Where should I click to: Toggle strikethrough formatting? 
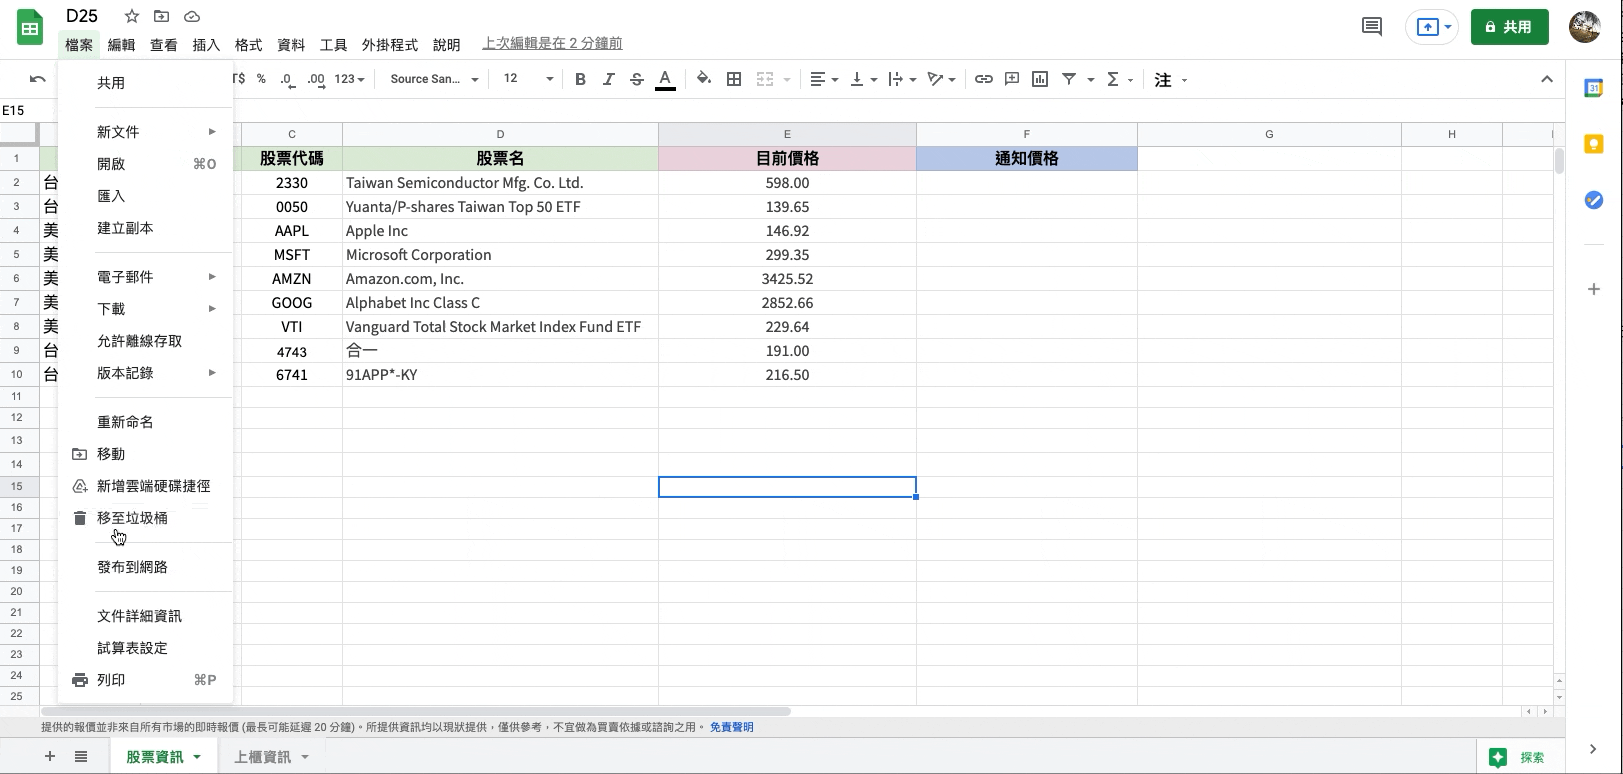[x=636, y=79]
